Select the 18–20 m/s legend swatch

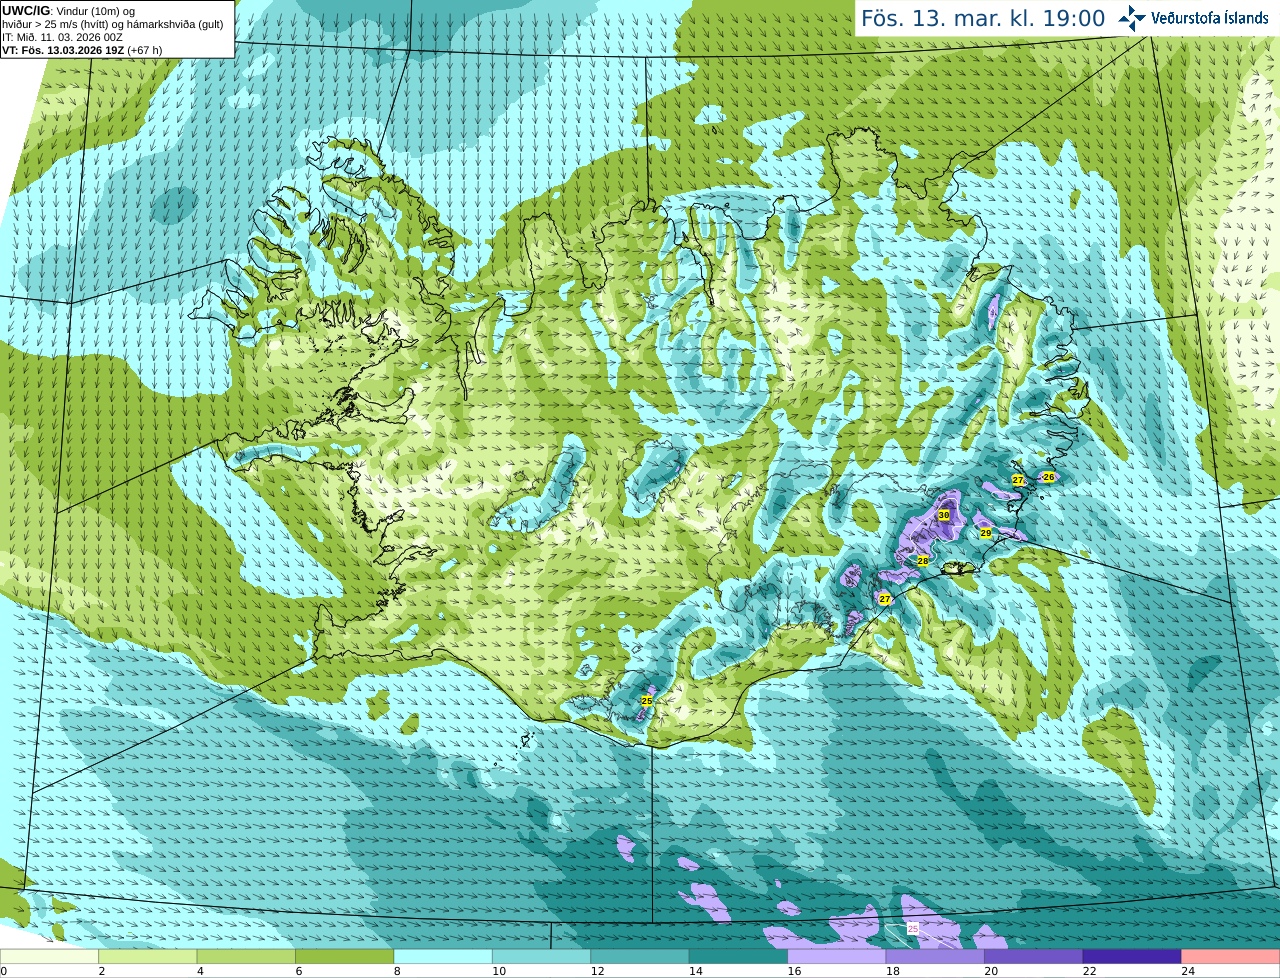tap(935, 956)
